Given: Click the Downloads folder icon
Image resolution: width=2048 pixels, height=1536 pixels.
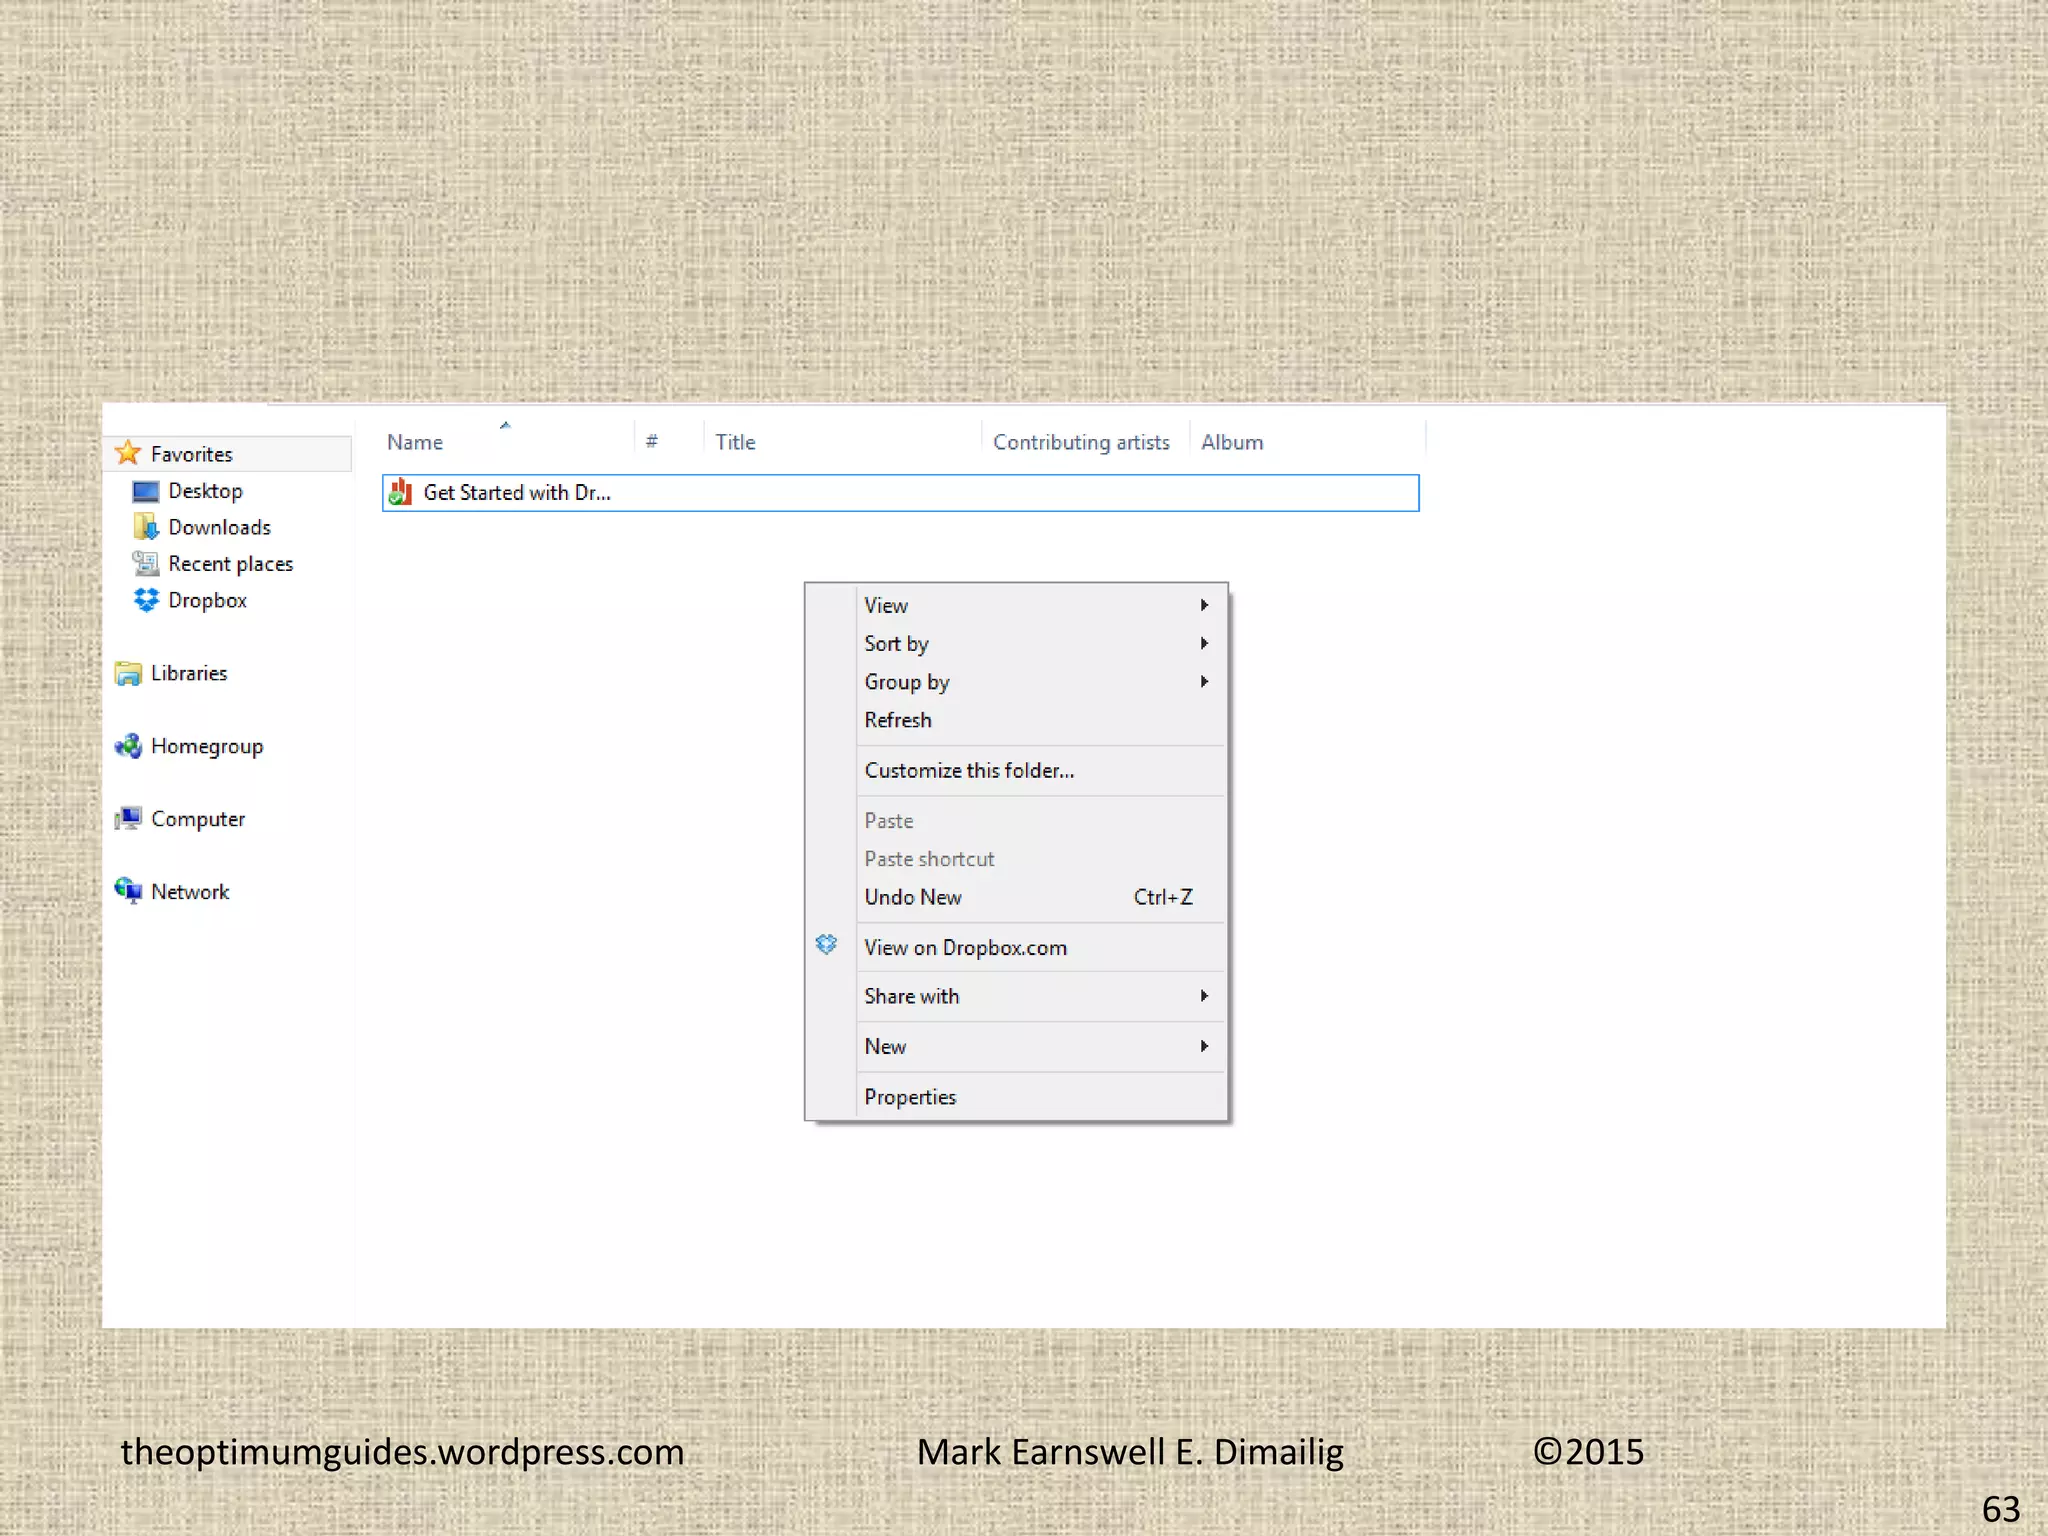Looking at the screenshot, I should pos(146,527).
